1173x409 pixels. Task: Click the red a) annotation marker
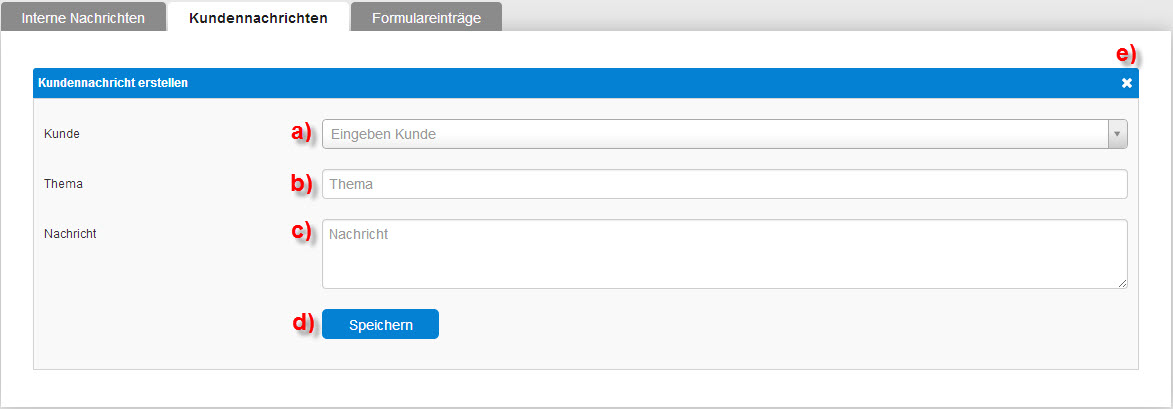coord(301,133)
